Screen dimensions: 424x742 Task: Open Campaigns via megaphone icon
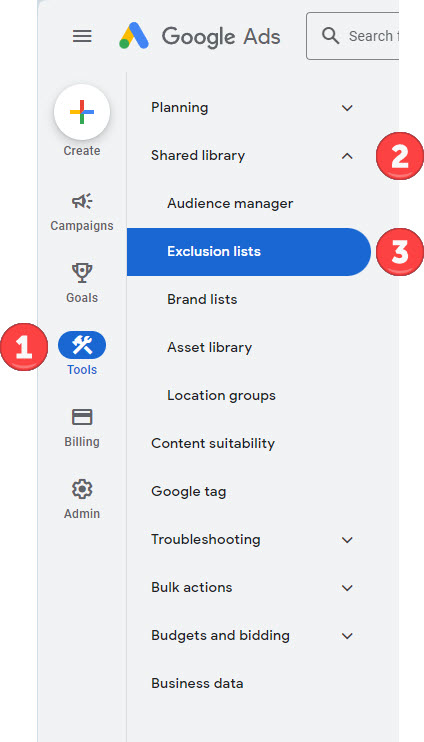click(x=82, y=202)
